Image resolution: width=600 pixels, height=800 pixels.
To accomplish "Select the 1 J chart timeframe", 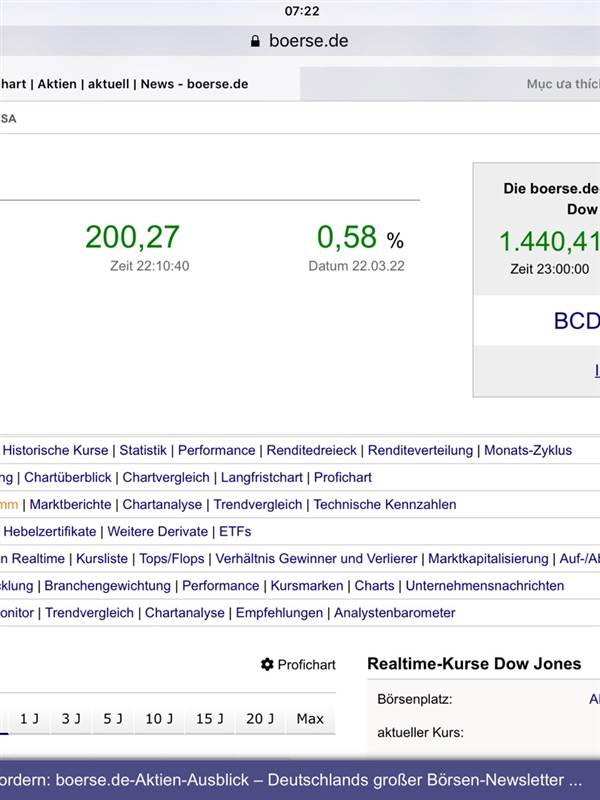I will [x=29, y=719].
